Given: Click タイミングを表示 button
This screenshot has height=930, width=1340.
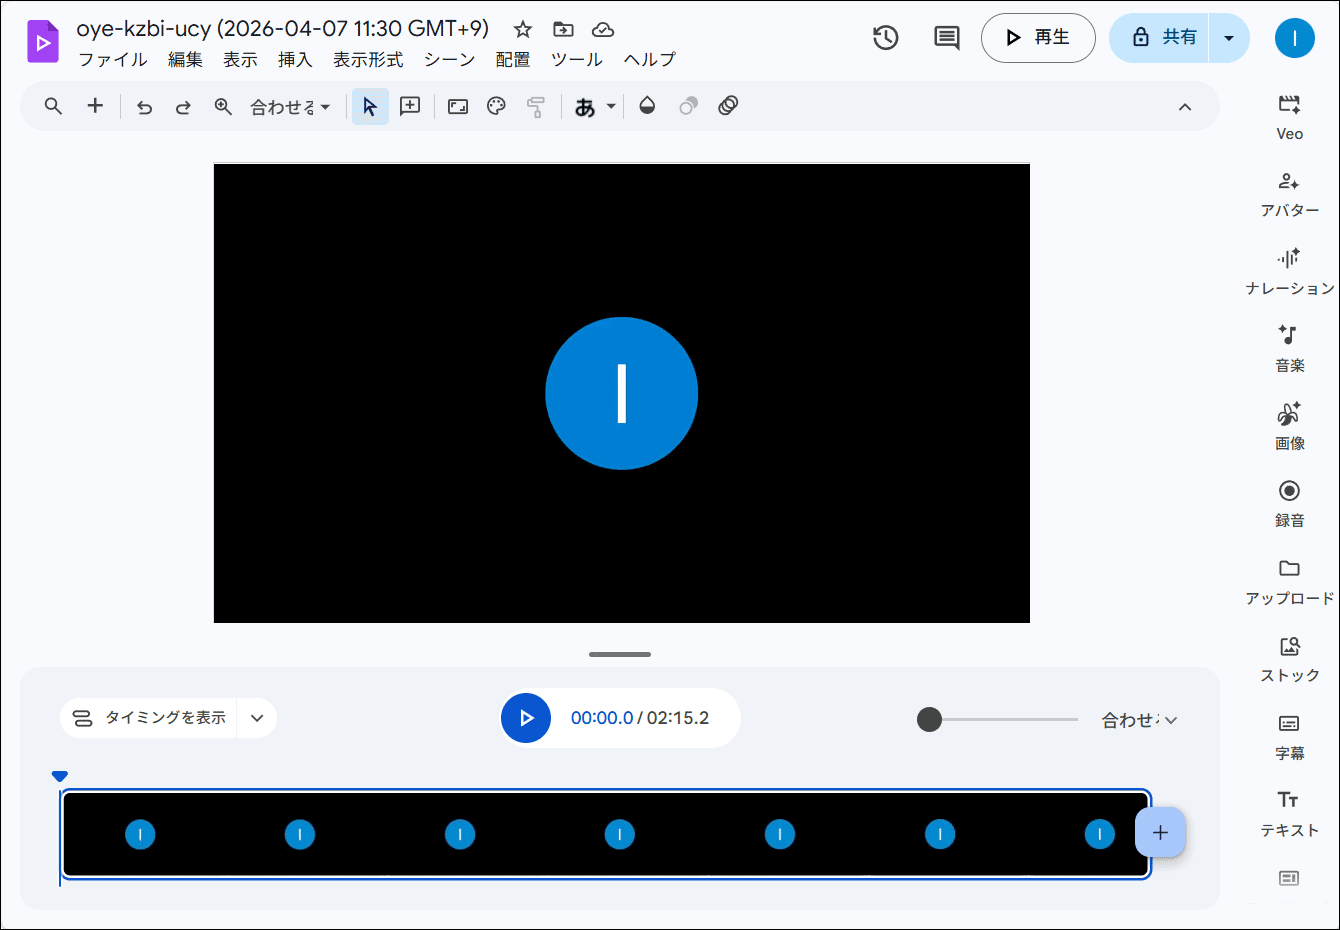Looking at the screenshot, I should (149, 718).
